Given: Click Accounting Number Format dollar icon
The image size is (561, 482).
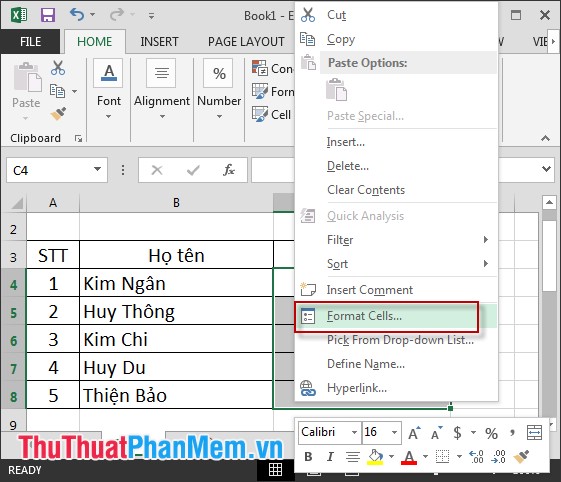Looking at the screenshot, I should tap(457, 433).
